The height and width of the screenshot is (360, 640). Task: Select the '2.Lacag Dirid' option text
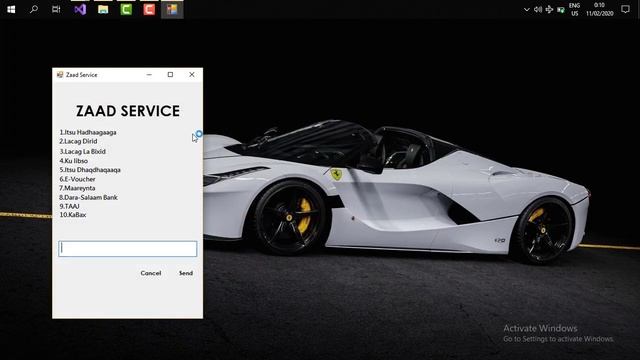click(x=78, y=141)
